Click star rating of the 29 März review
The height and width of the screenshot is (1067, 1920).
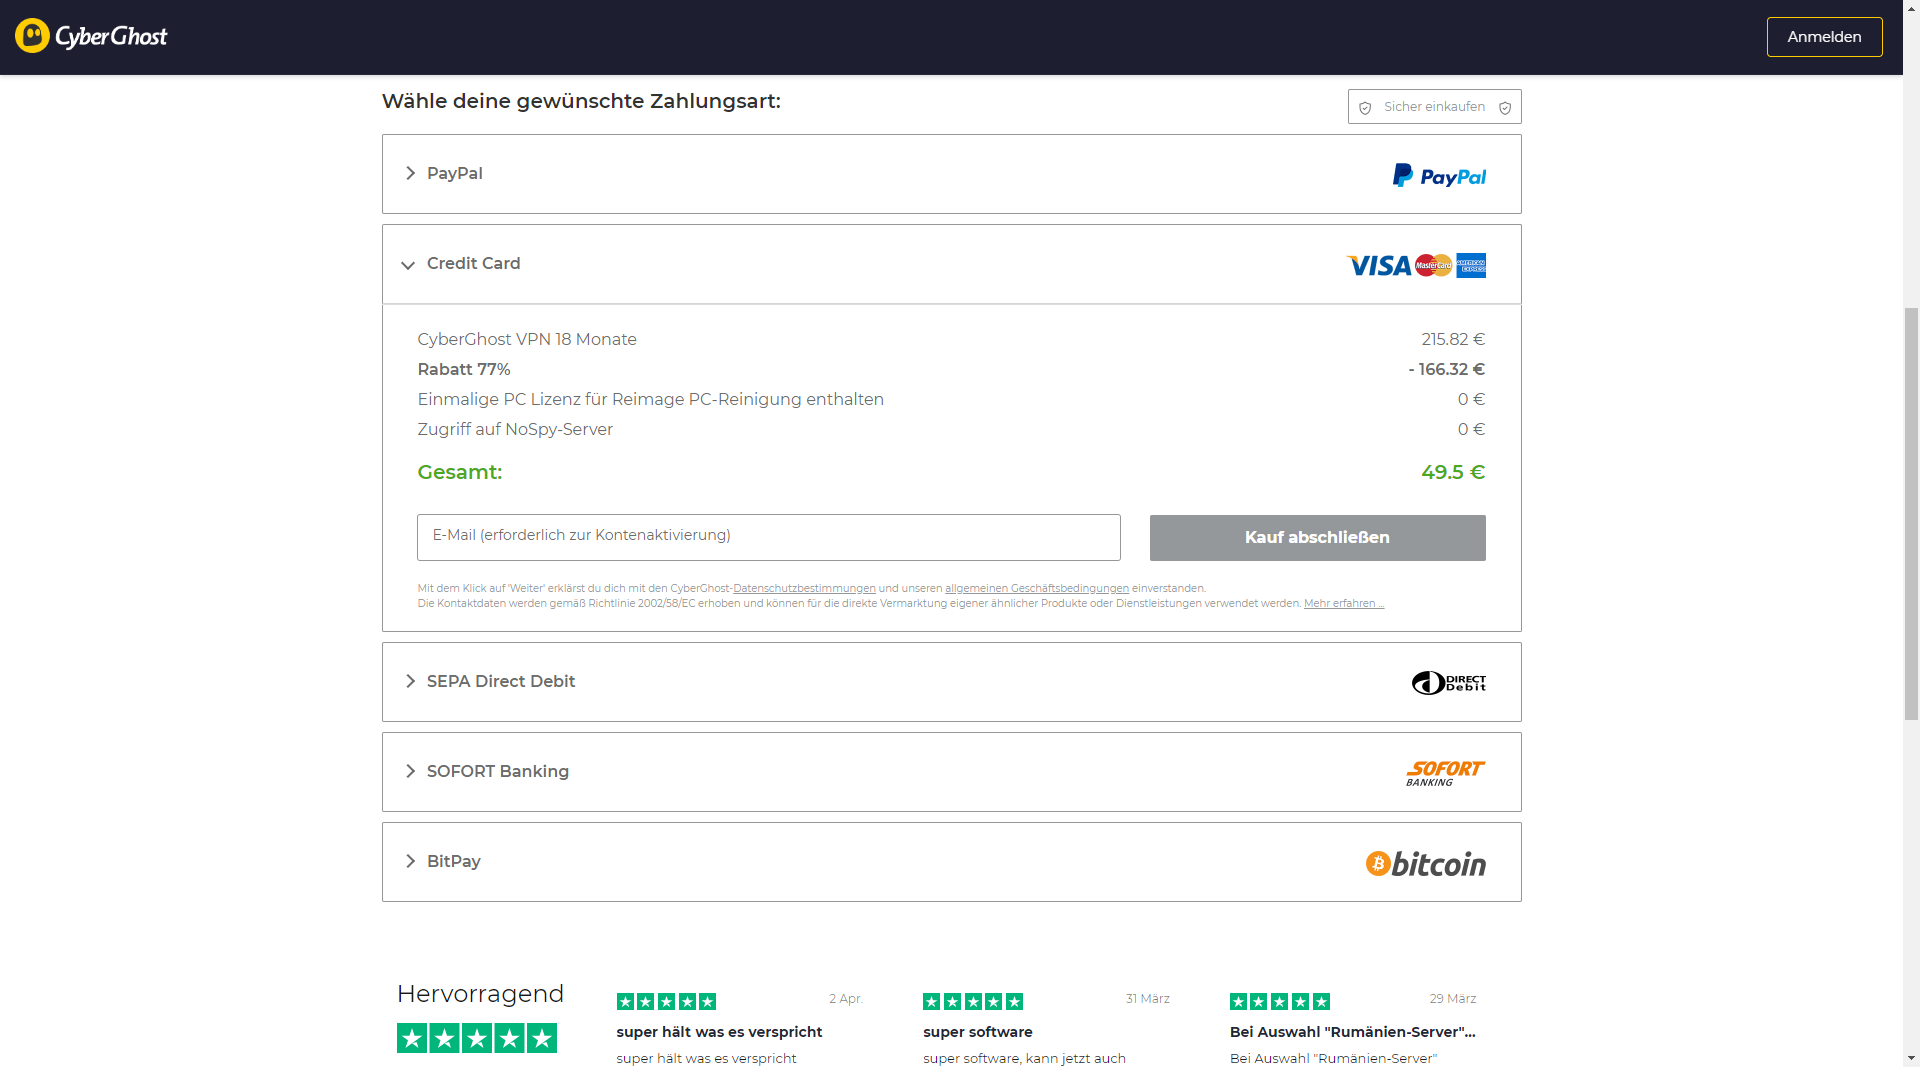click(x=1280, y=1001)
